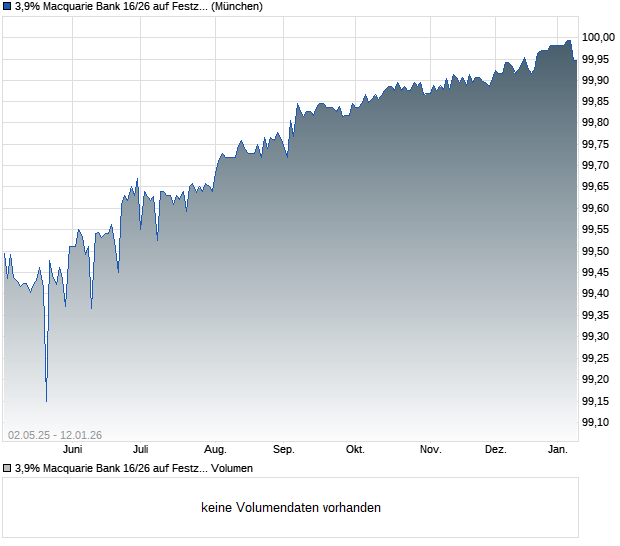
Task: Select the Nov. label on the time axis
Action: click(x=430, y=450)
